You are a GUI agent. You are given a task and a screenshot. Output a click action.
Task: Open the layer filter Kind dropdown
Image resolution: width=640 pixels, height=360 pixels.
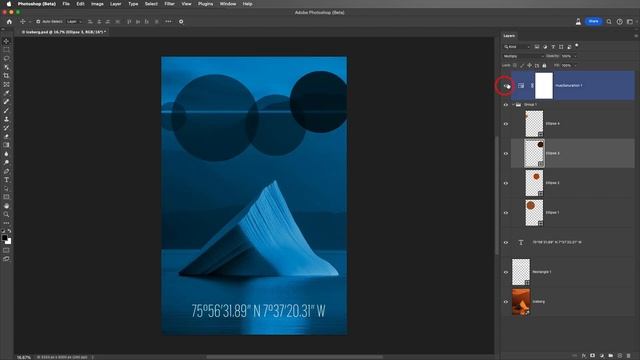(x=517, y=47)
